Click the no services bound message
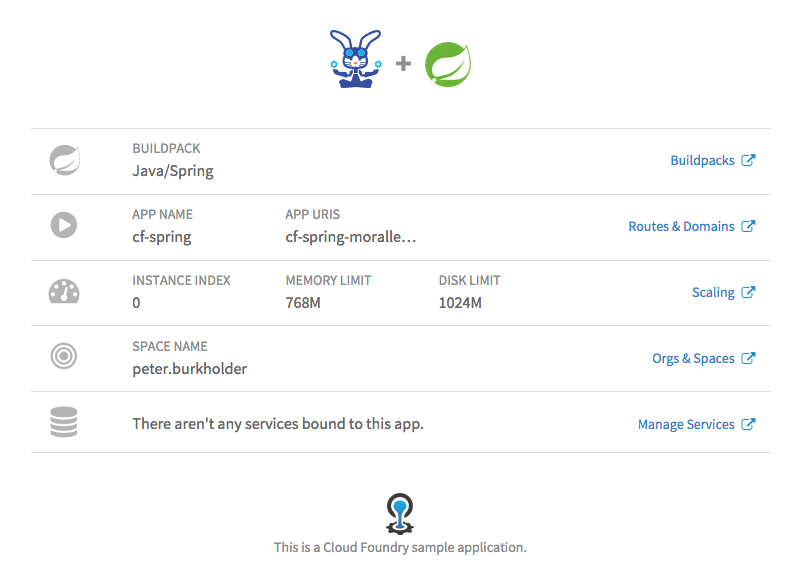This screenshot has height=587, width=800. [x=278, y=424]
